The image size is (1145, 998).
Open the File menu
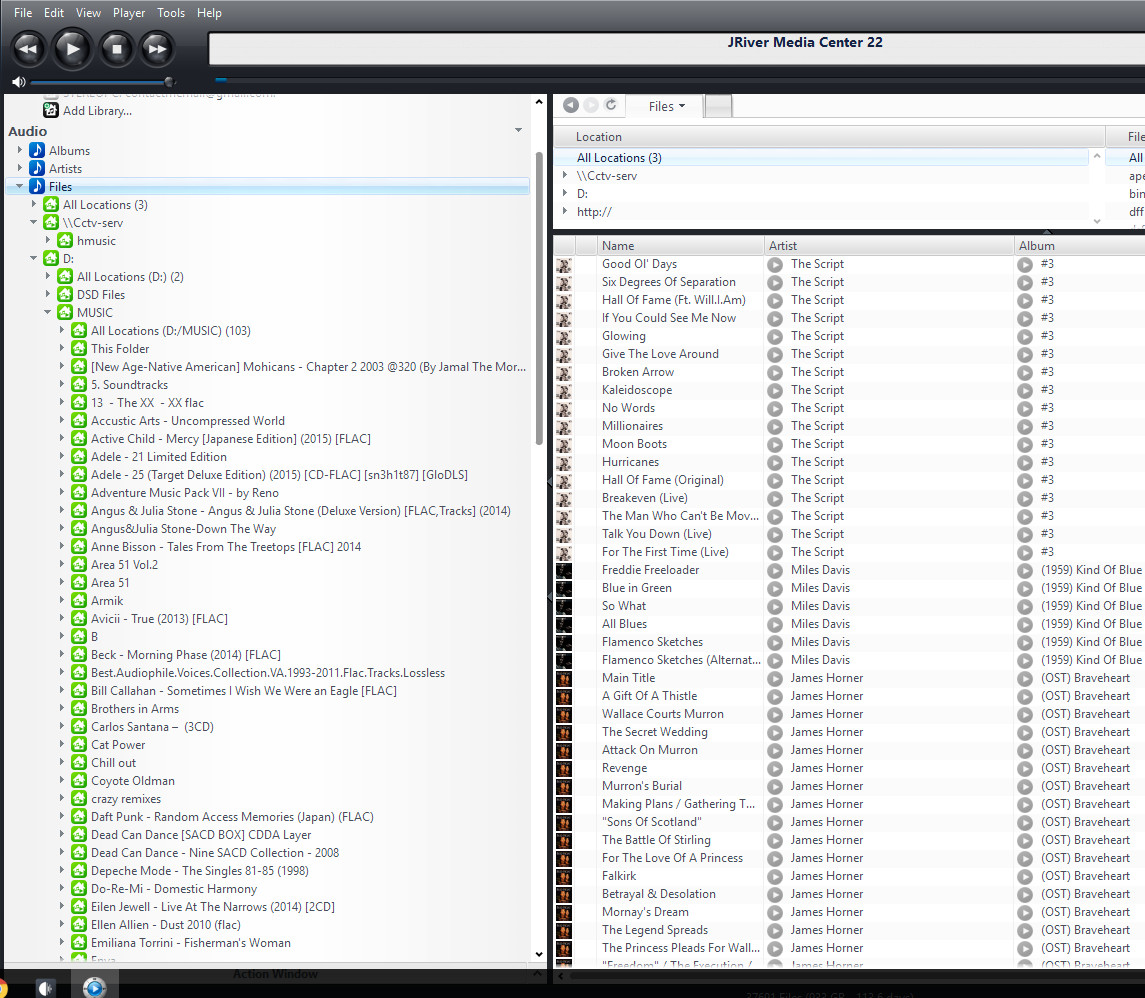[23, 12]
